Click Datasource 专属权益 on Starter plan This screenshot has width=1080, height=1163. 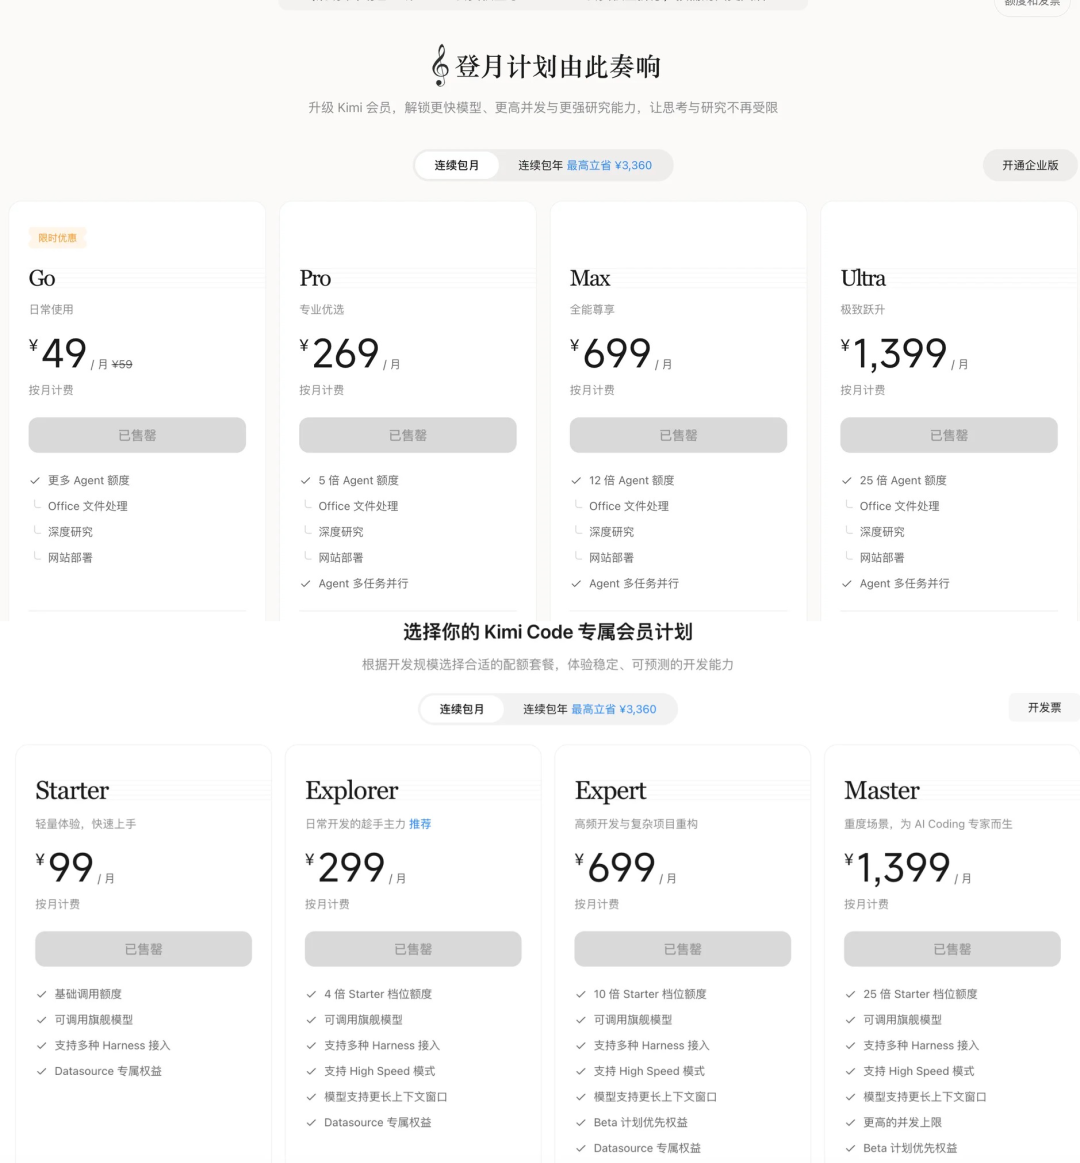108,1071
